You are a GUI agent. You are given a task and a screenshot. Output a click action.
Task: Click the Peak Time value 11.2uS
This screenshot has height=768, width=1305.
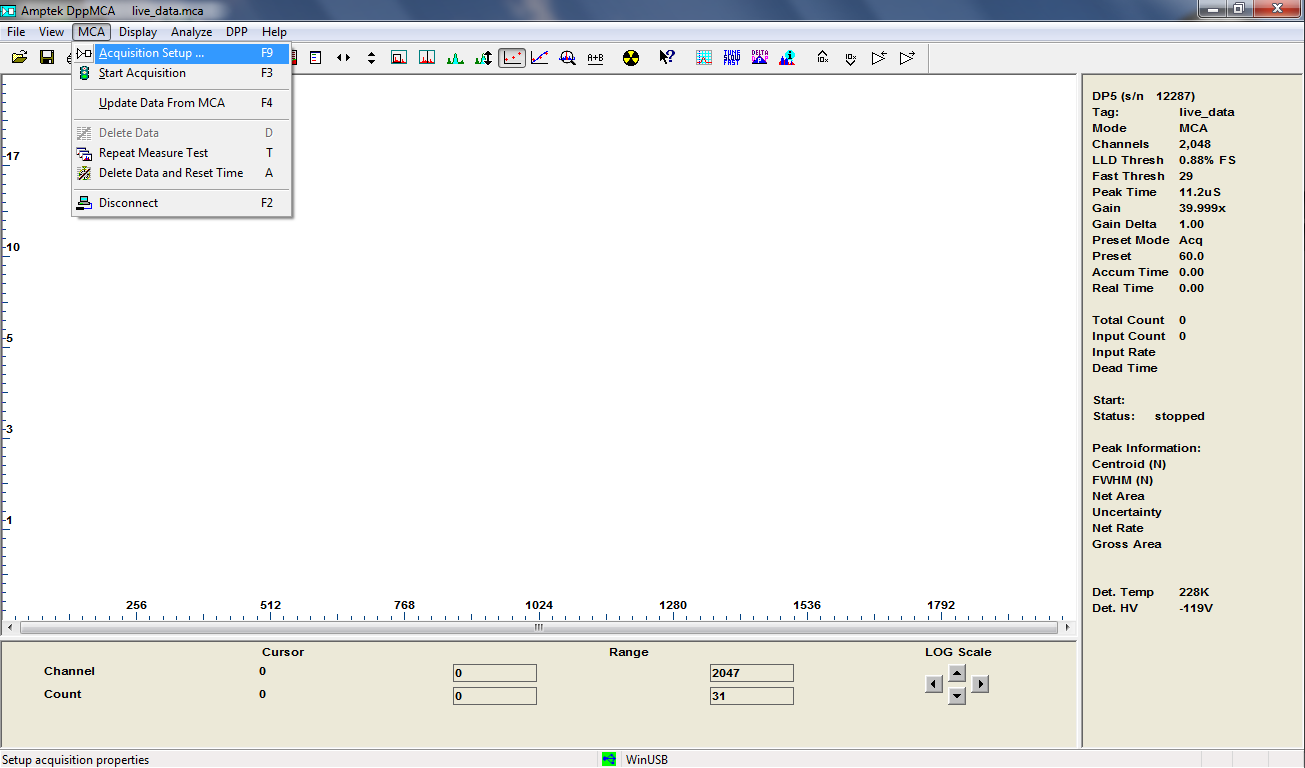point(1200,192)
